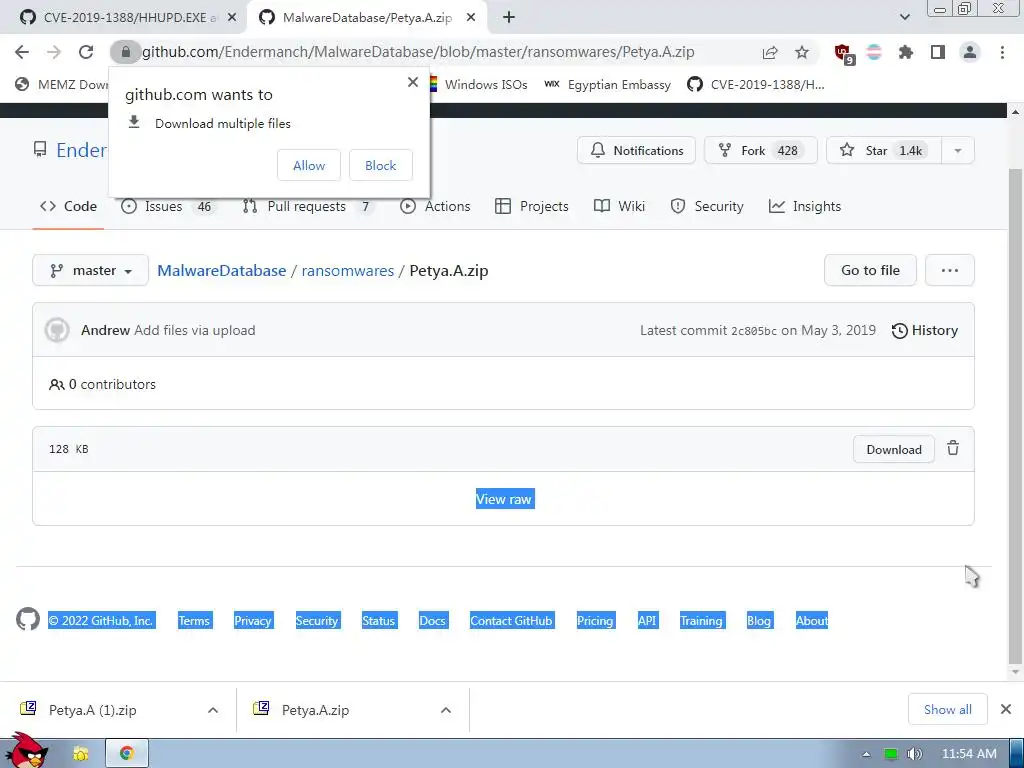
Task: Open the Notifications button
Action: pos(636,150)
